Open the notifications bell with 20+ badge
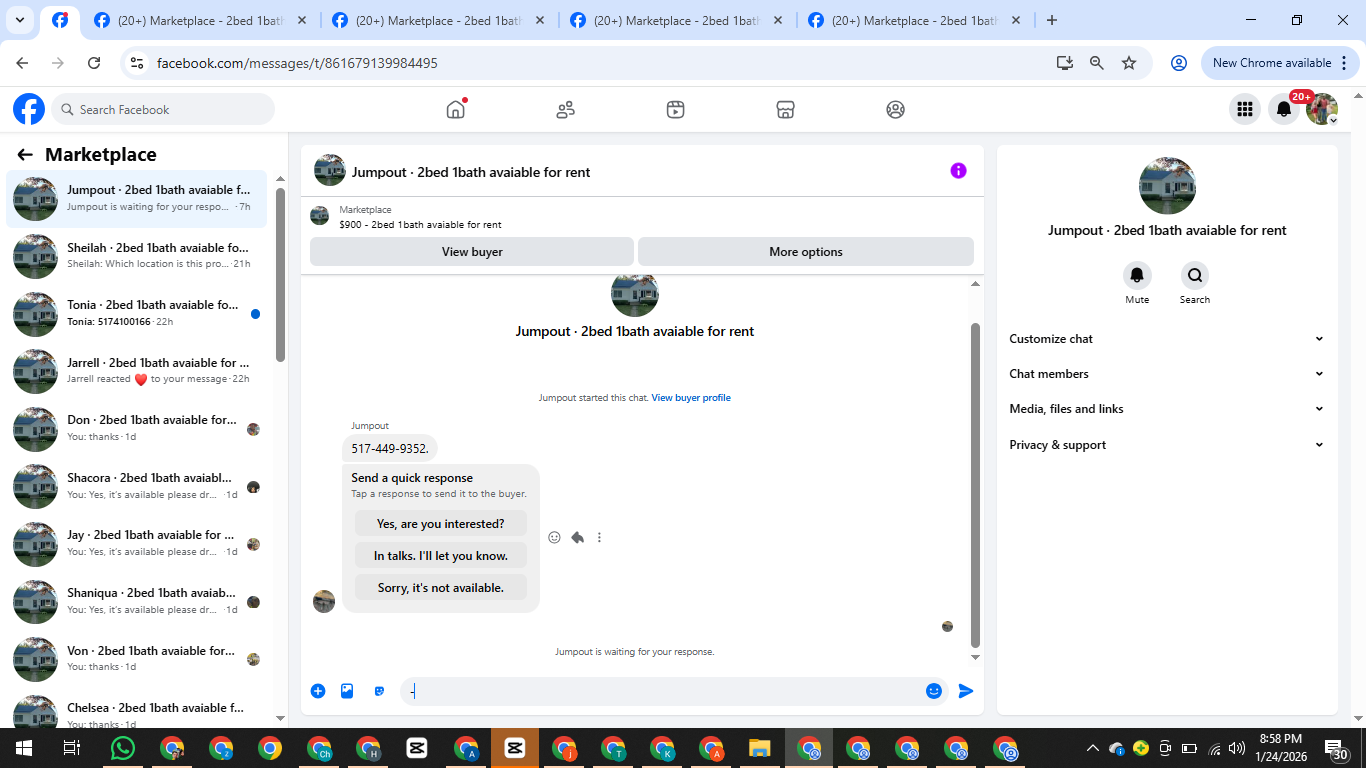Screen dimensions: 1366x768 (1284, 109)
